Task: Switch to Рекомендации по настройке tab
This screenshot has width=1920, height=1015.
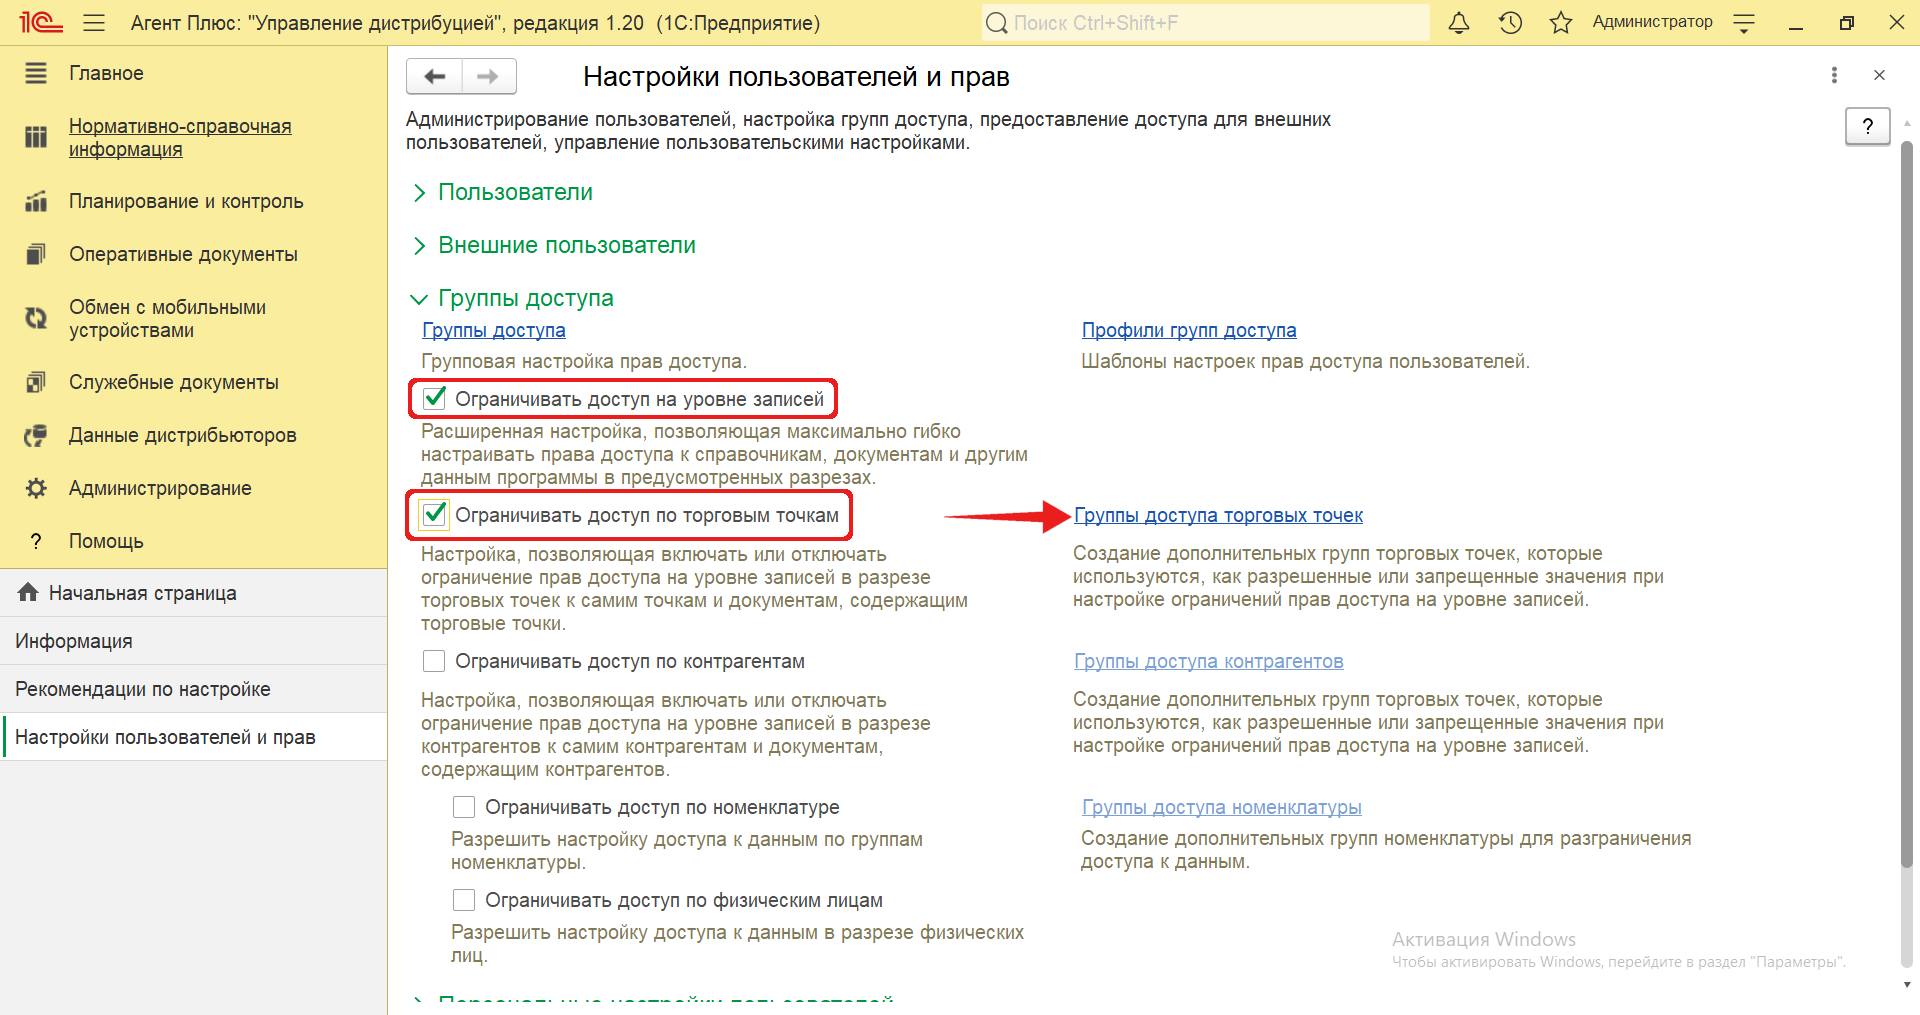Action: coord(193,689)
